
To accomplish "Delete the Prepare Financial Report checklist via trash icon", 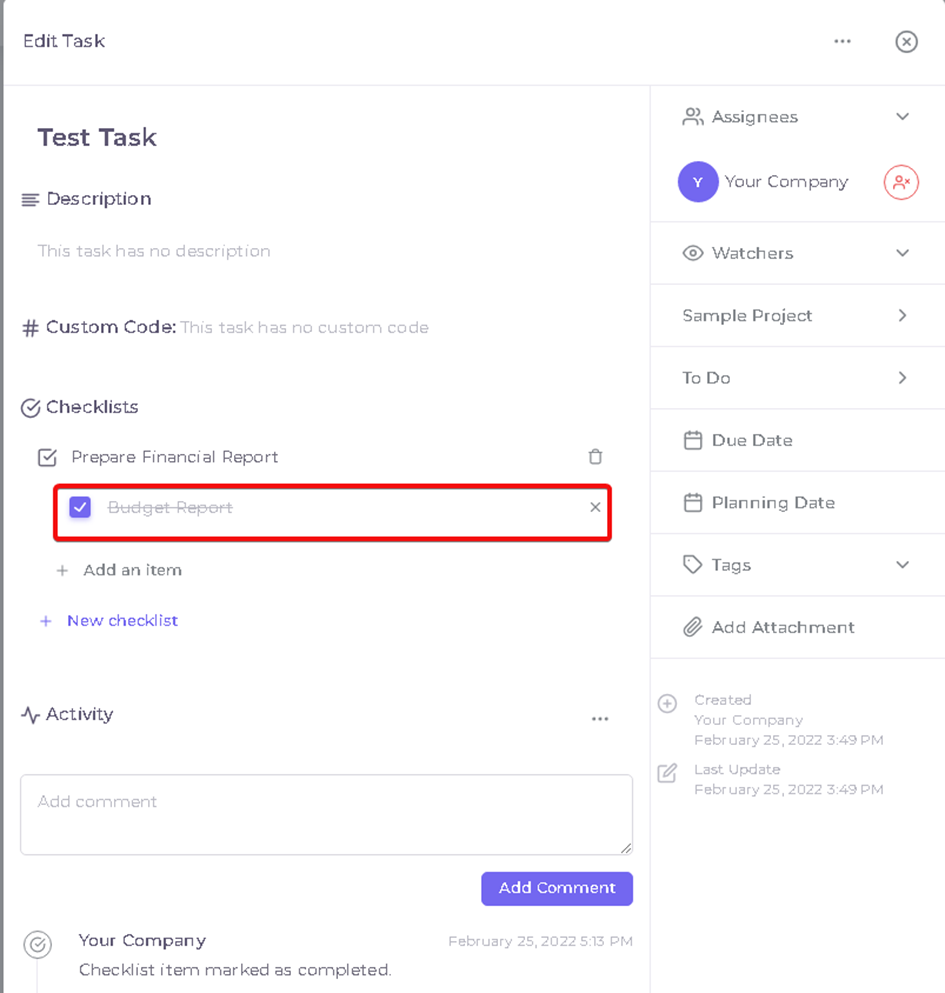I will click(x=595, y=457).
